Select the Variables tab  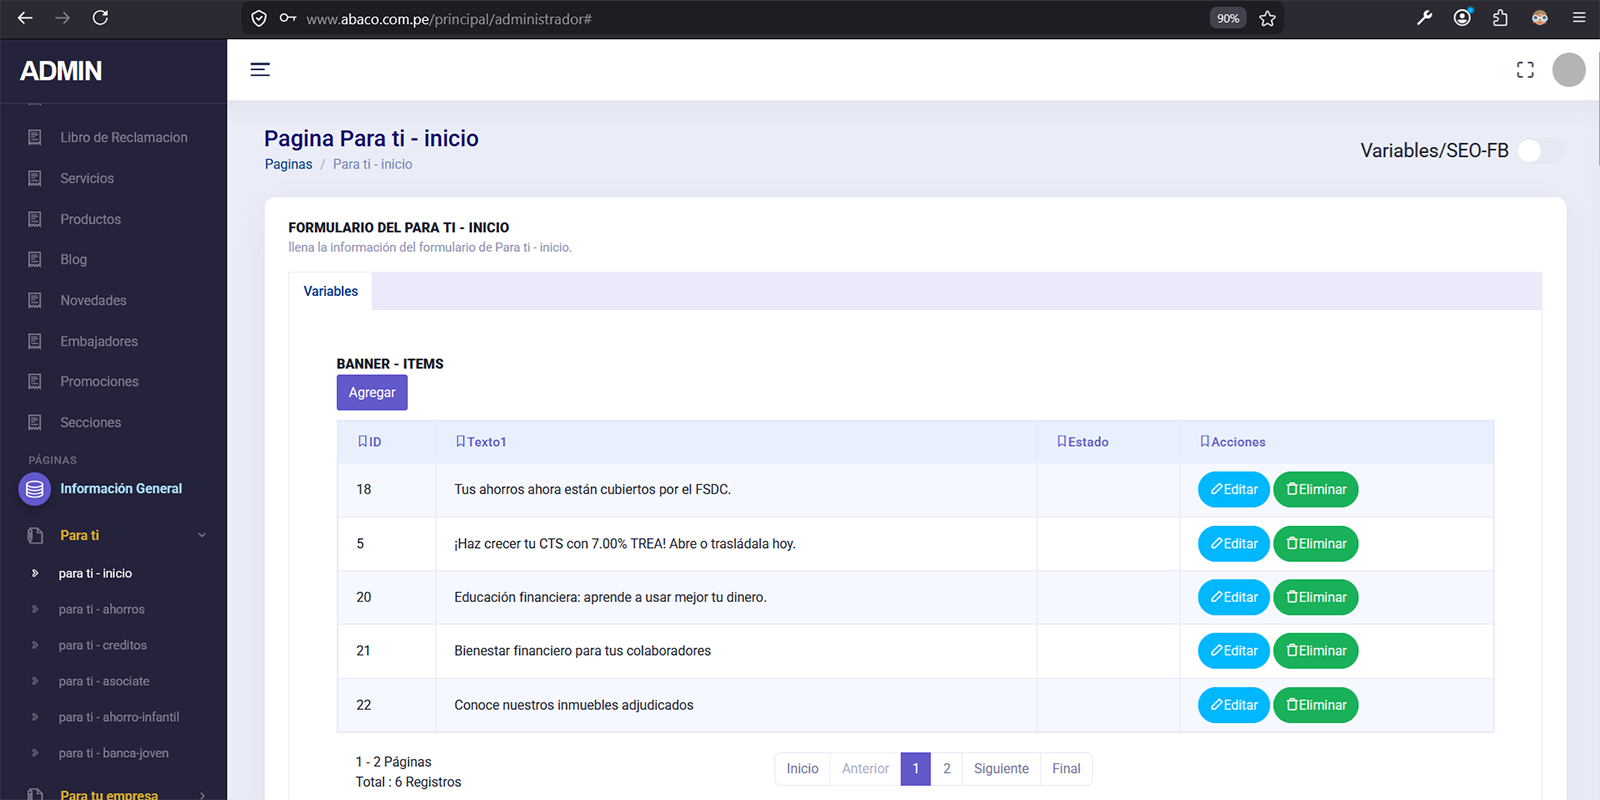pos(330,291)
